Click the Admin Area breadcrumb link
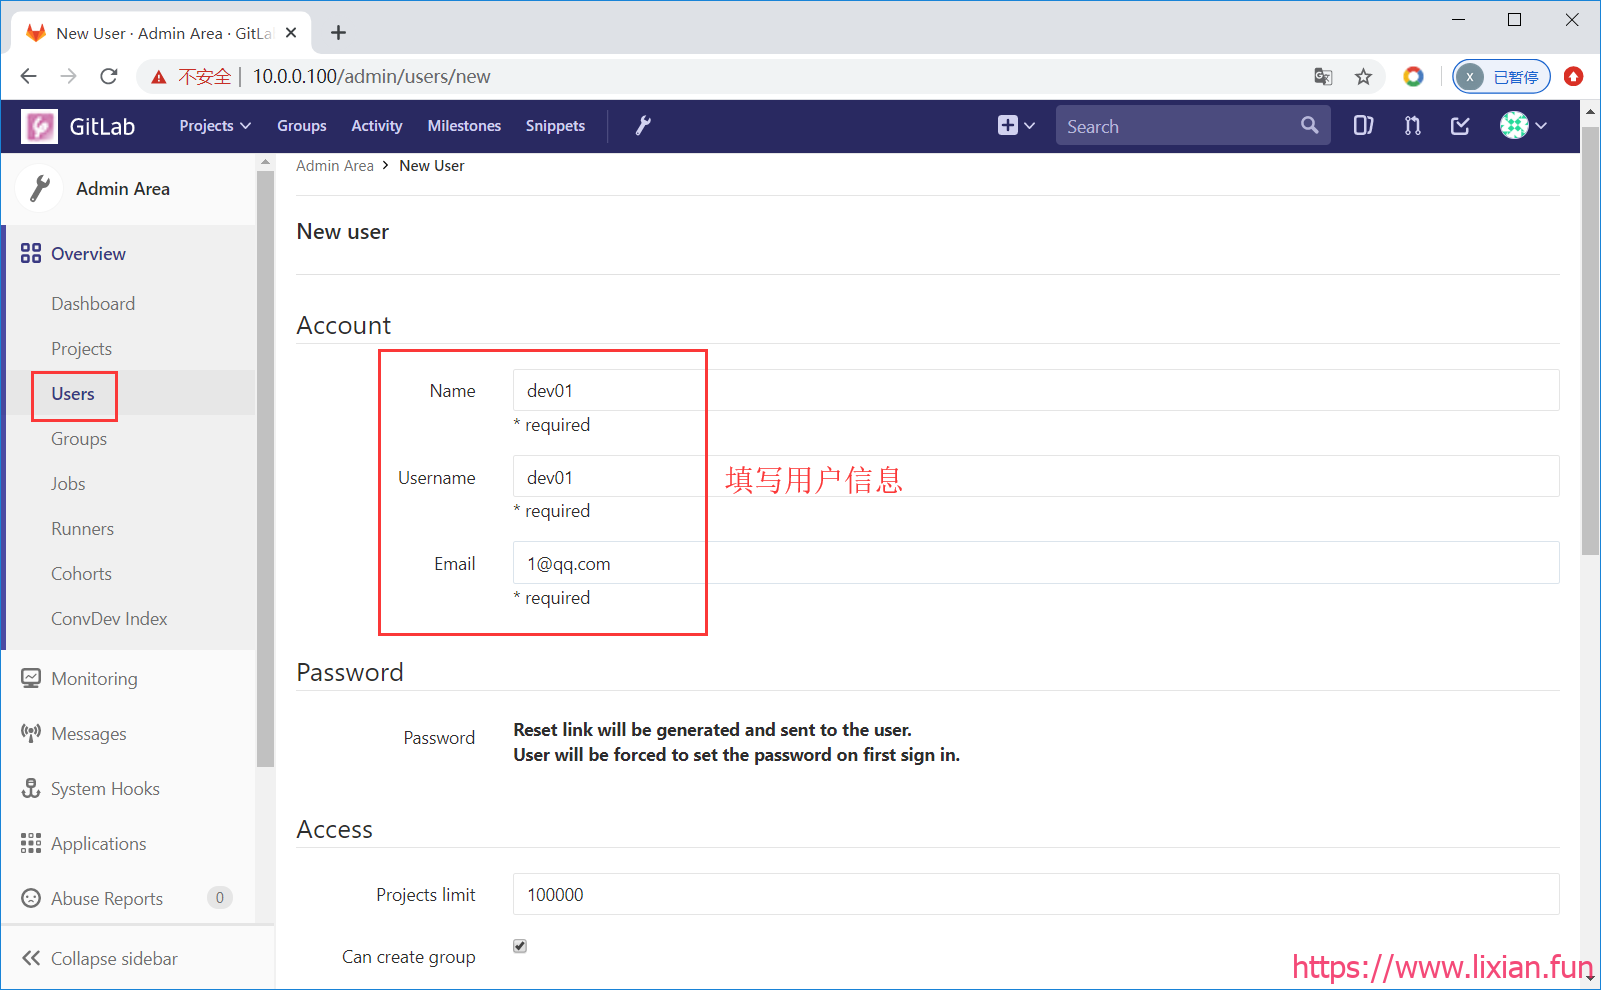Image resolution: width=1601 pixels, height=990 pixels. point(334,166)
